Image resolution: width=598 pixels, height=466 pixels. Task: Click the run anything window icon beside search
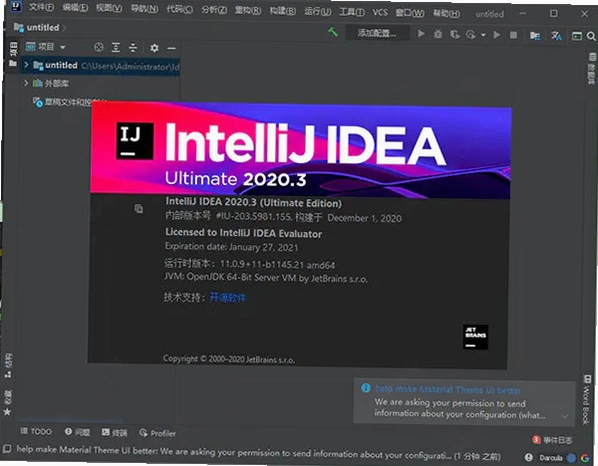coord(577,36)
